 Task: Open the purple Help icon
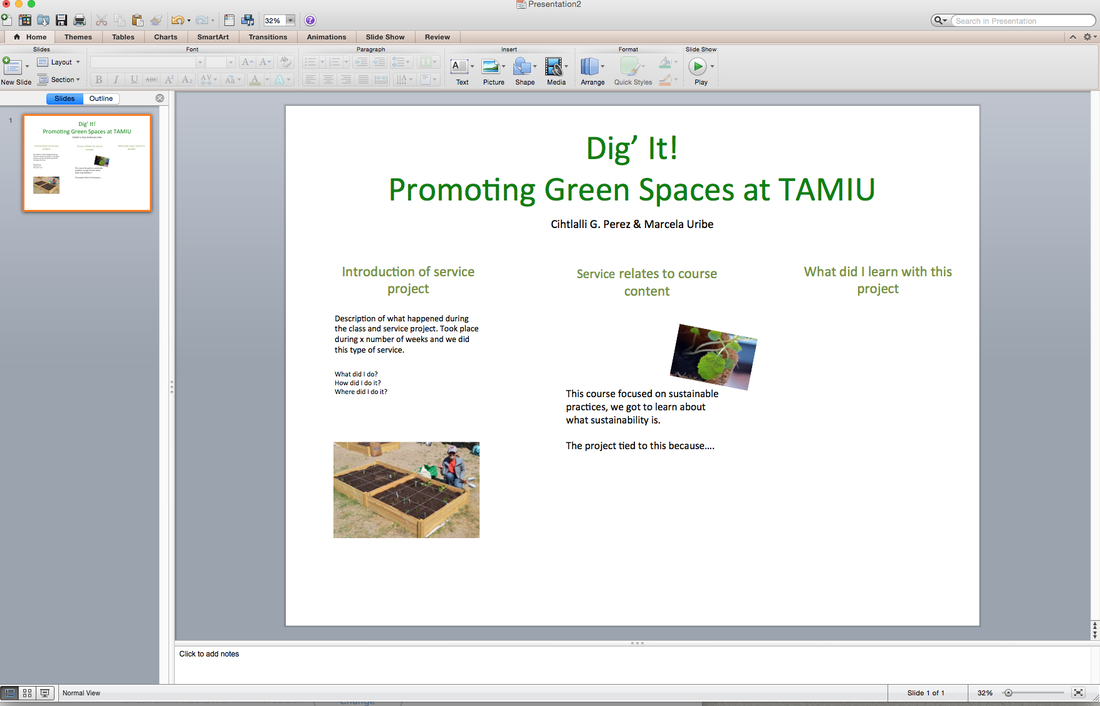pos(310,20)
